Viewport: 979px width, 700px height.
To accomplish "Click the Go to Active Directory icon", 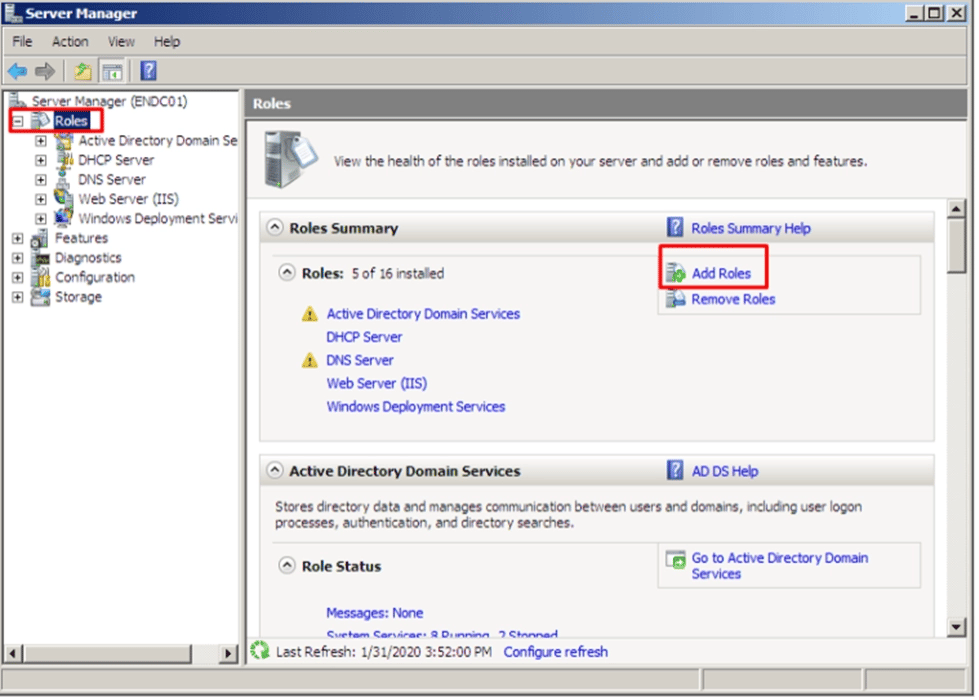I will (675, 559).
